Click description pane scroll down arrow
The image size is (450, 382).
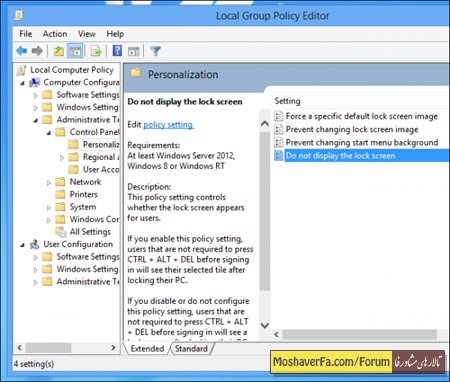265,325
